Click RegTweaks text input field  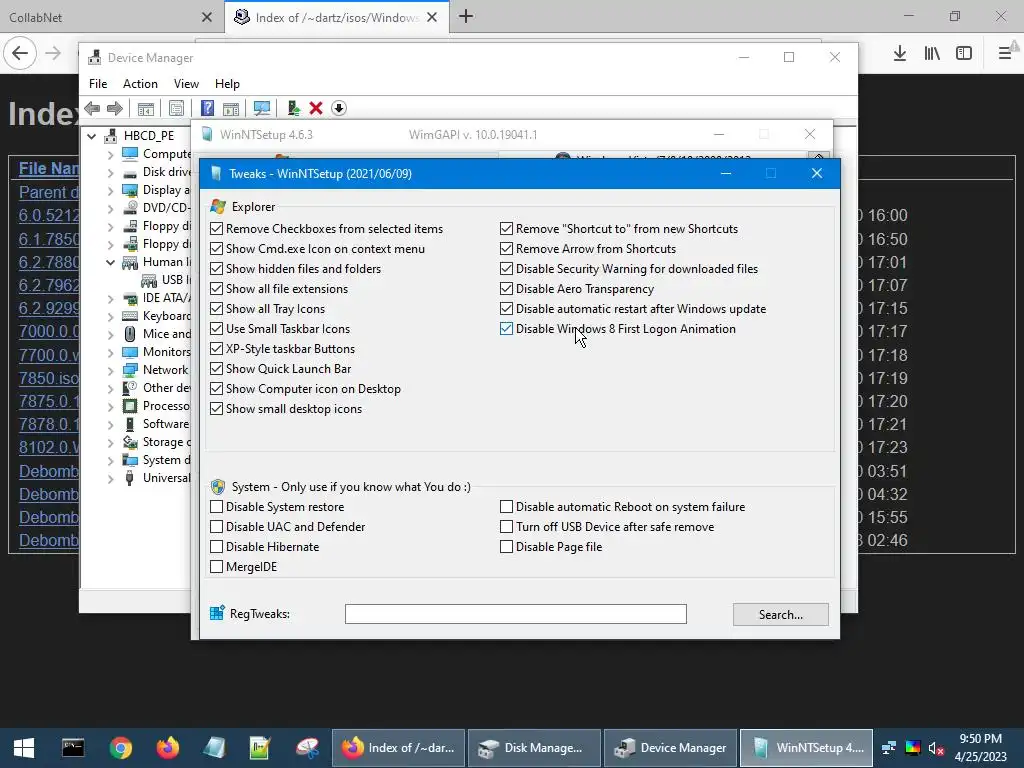[516, 614]
